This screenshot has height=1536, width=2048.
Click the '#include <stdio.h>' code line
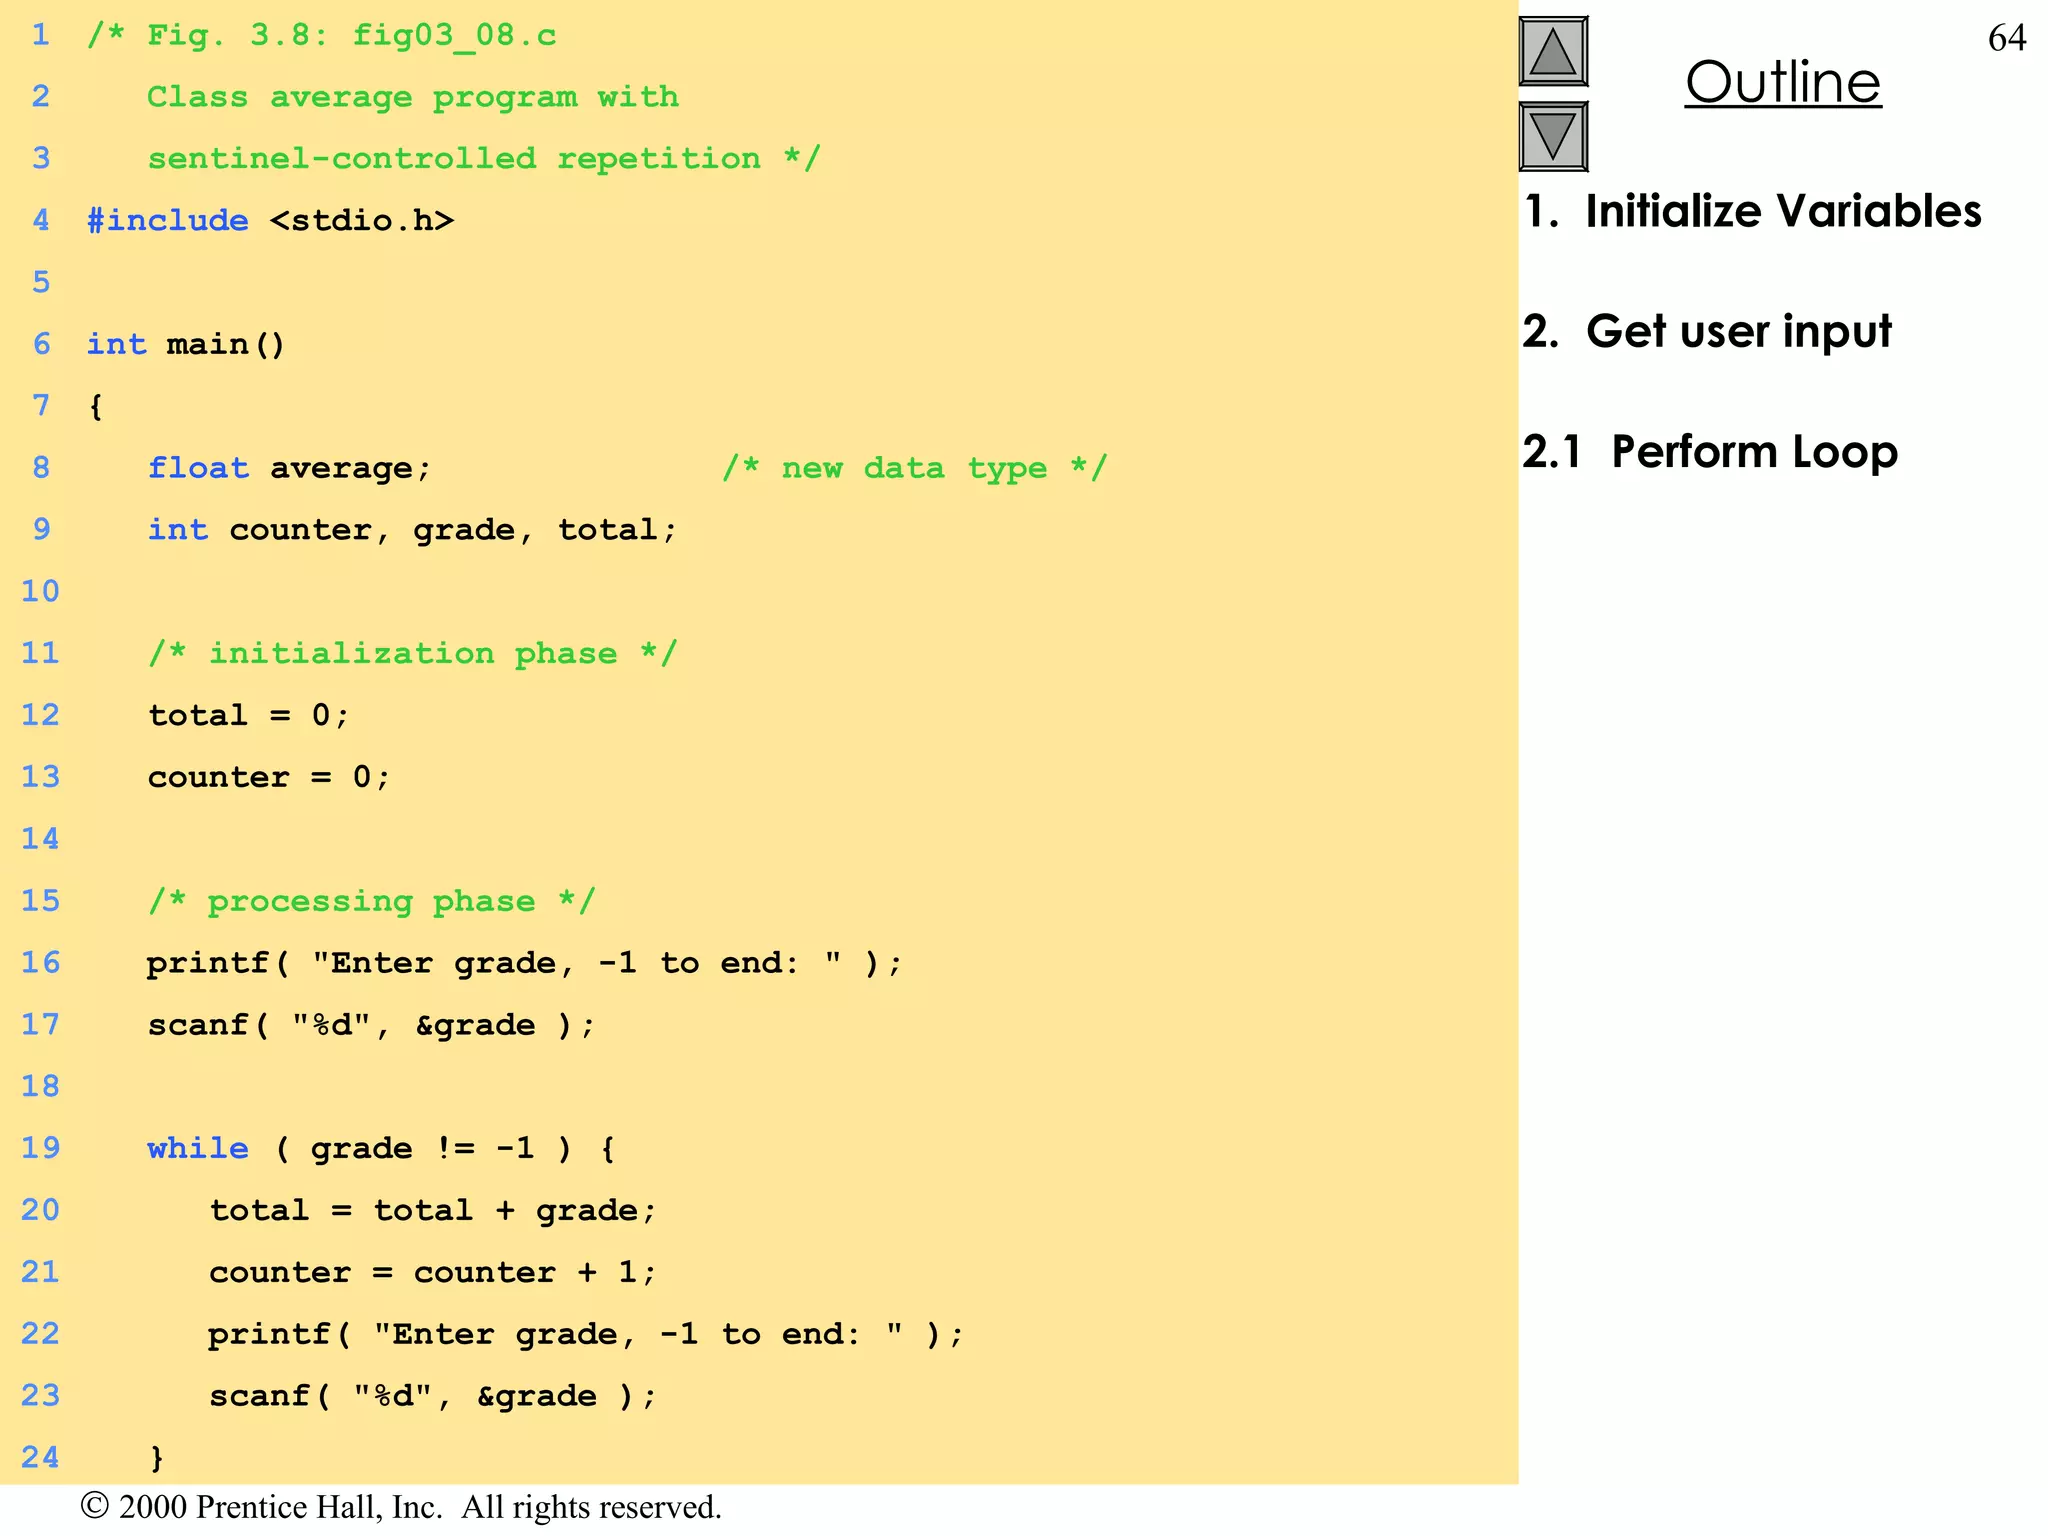click(270, 220)
